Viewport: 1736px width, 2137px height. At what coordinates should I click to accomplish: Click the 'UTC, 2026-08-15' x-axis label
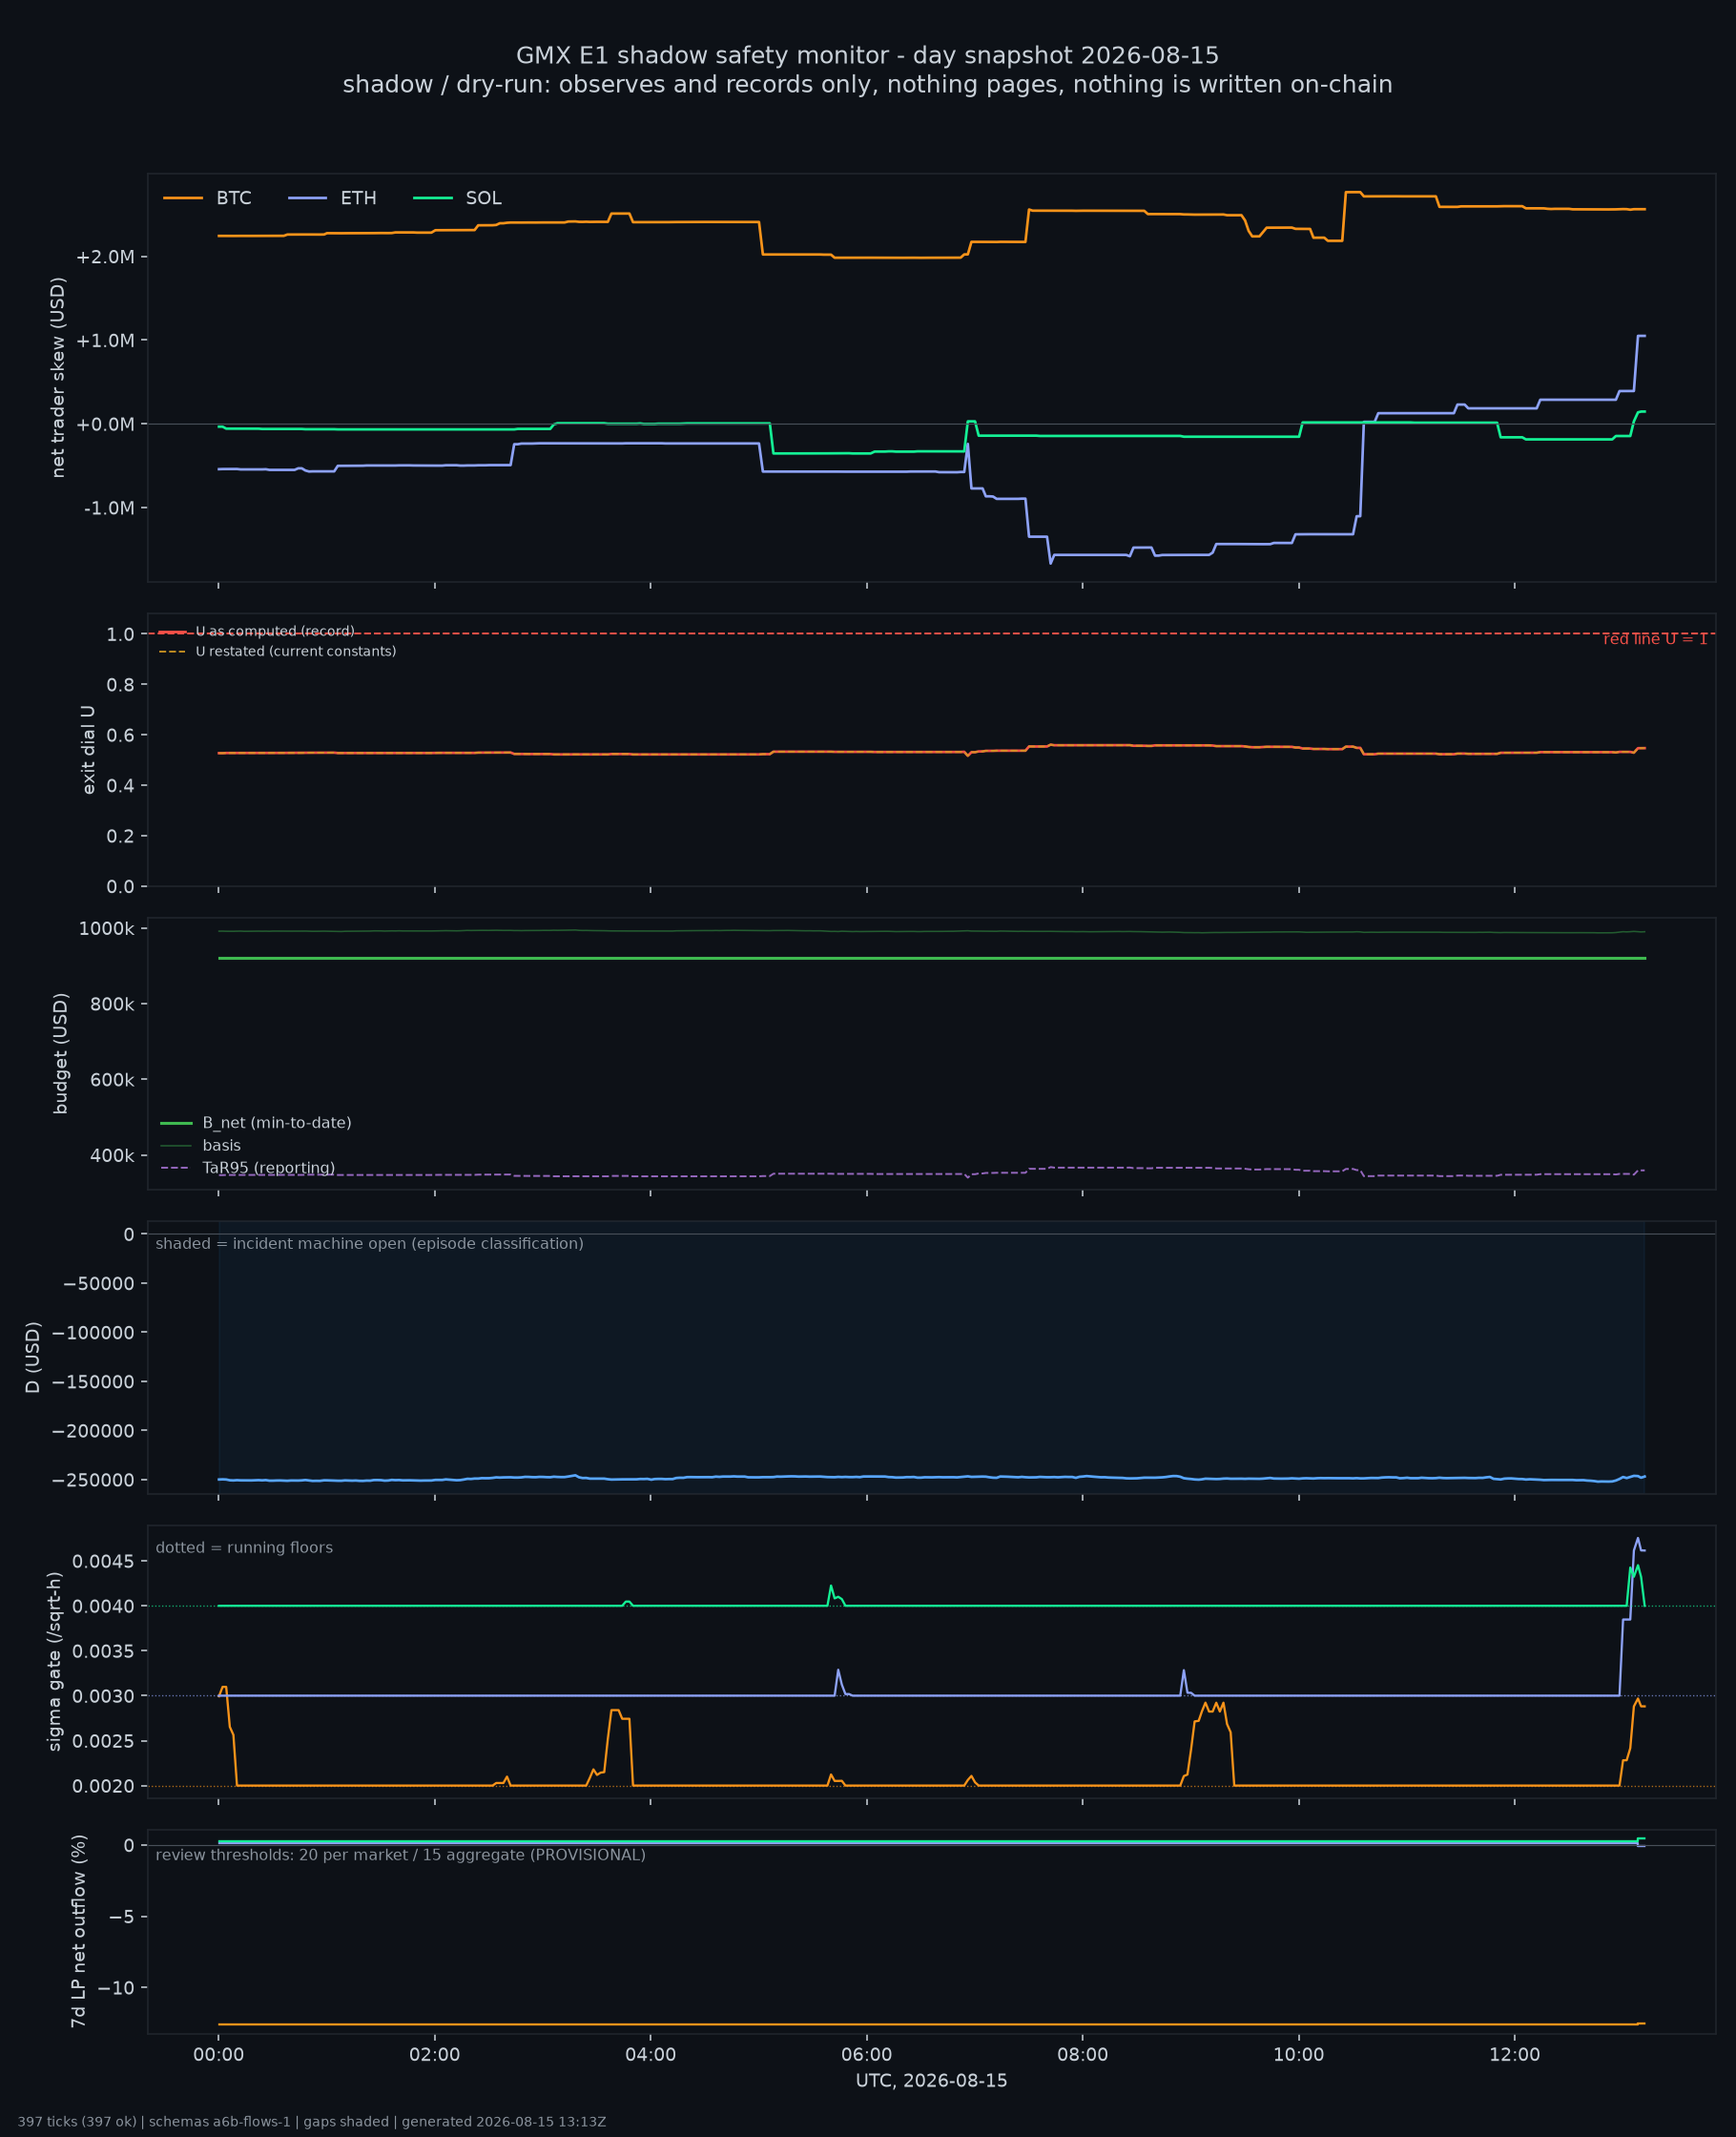point(932,2081)
